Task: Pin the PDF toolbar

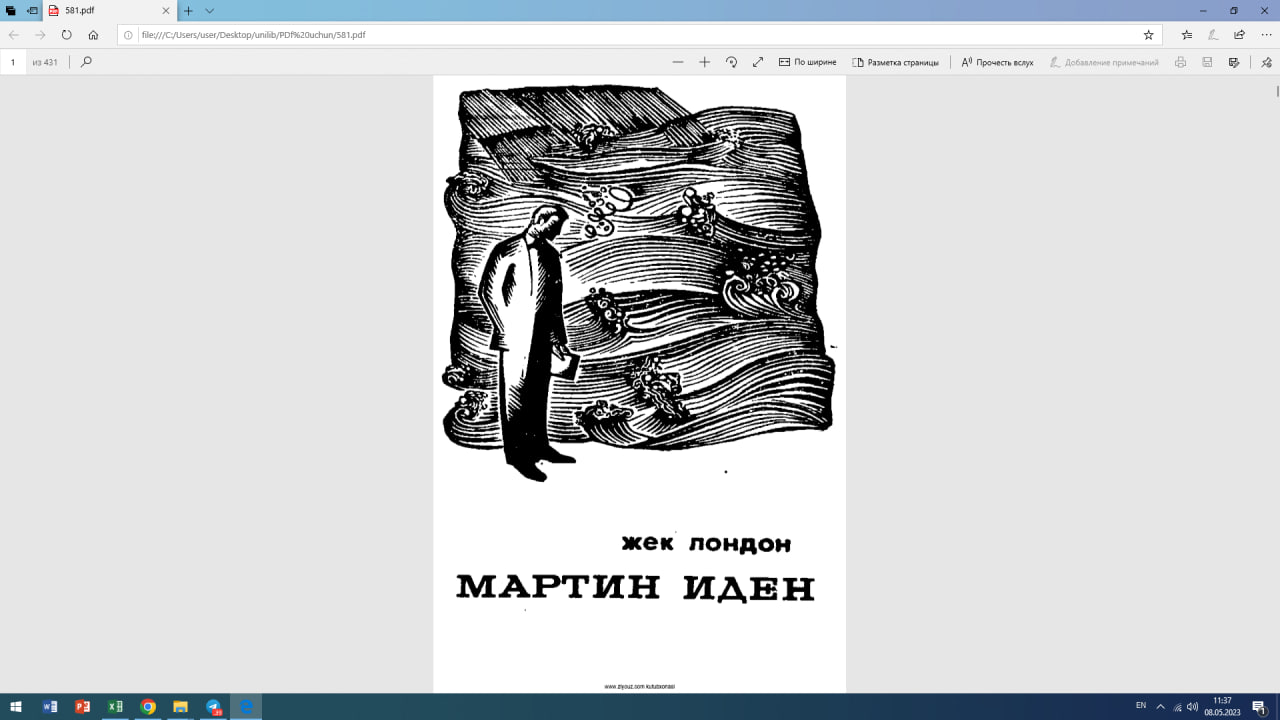Action: tap(1265, 62)
